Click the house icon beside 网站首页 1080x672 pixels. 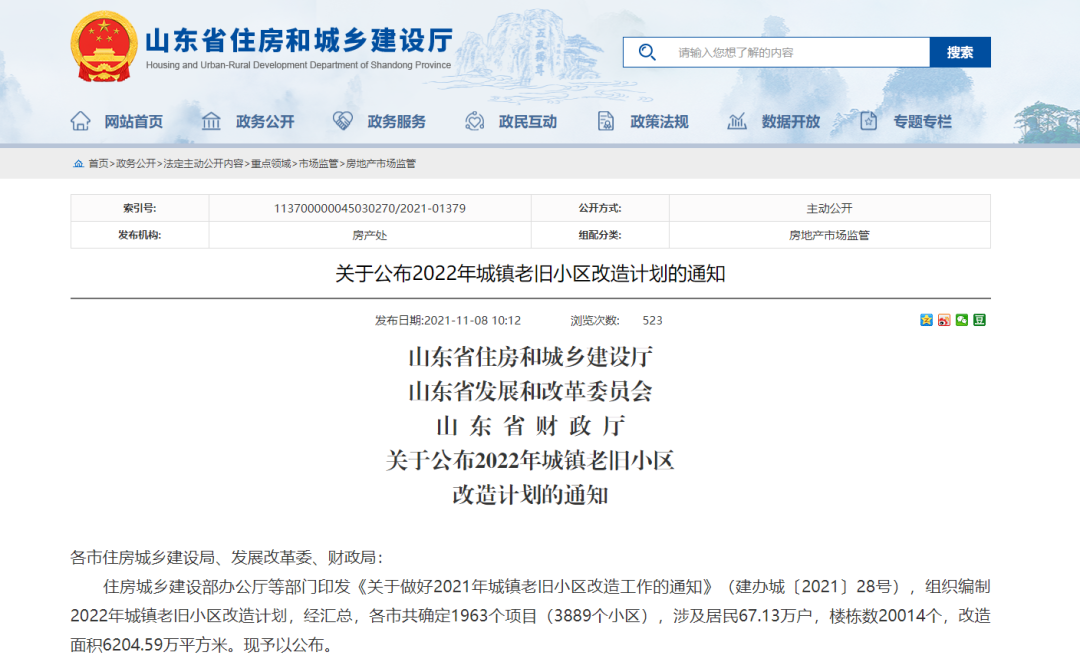point(81,121)
